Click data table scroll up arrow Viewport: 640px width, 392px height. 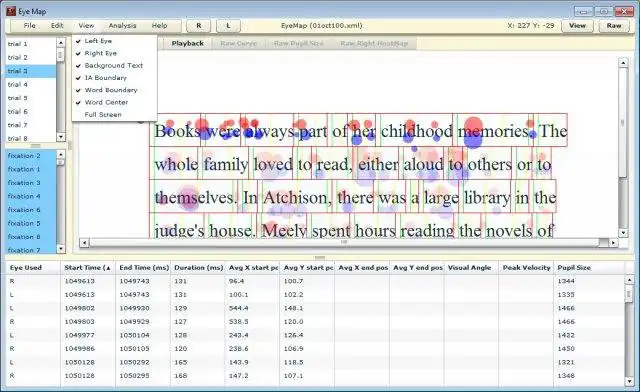click(x=629, y=280)
